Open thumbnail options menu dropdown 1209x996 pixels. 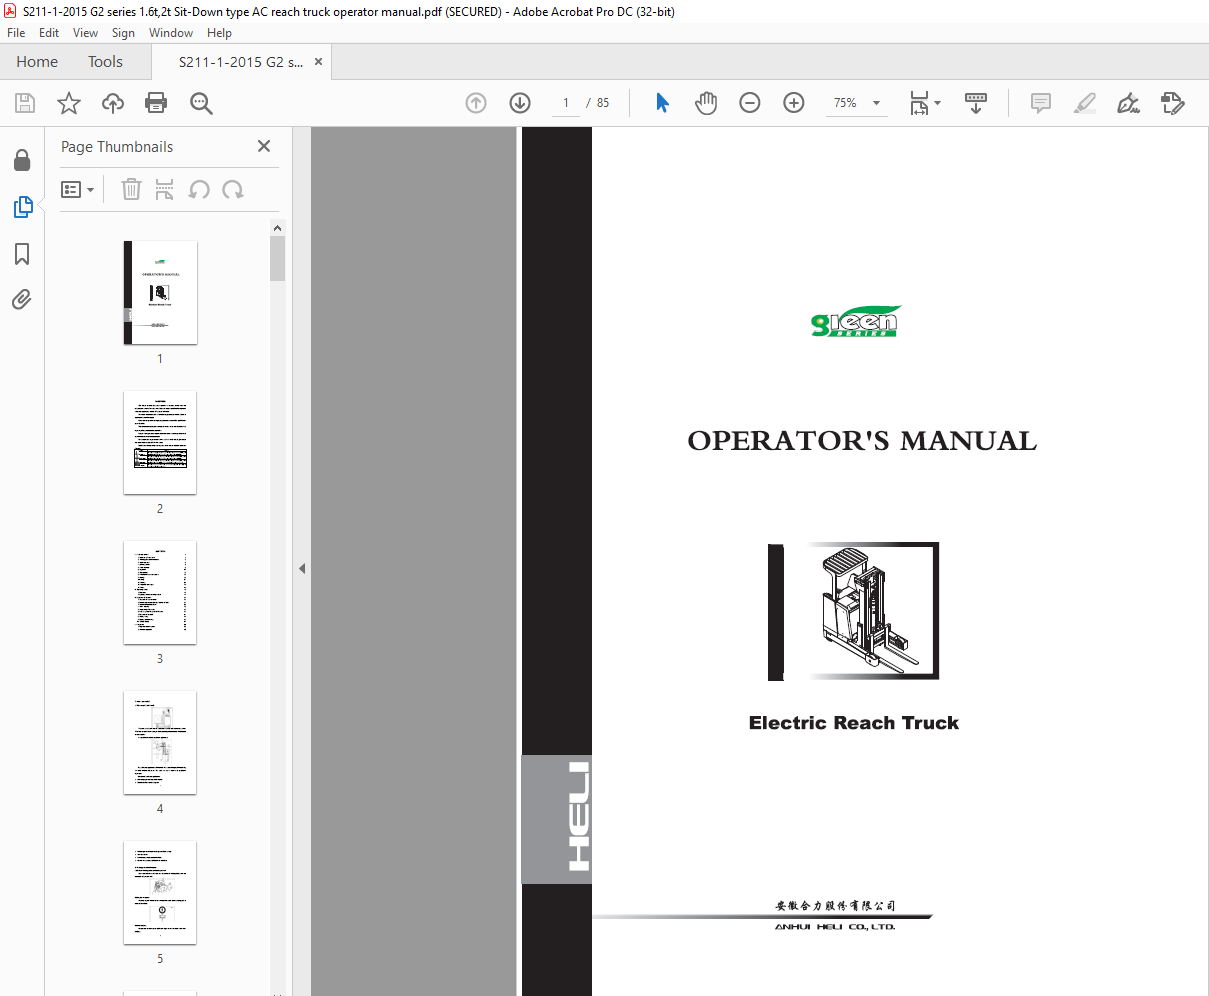coord(78,189)
